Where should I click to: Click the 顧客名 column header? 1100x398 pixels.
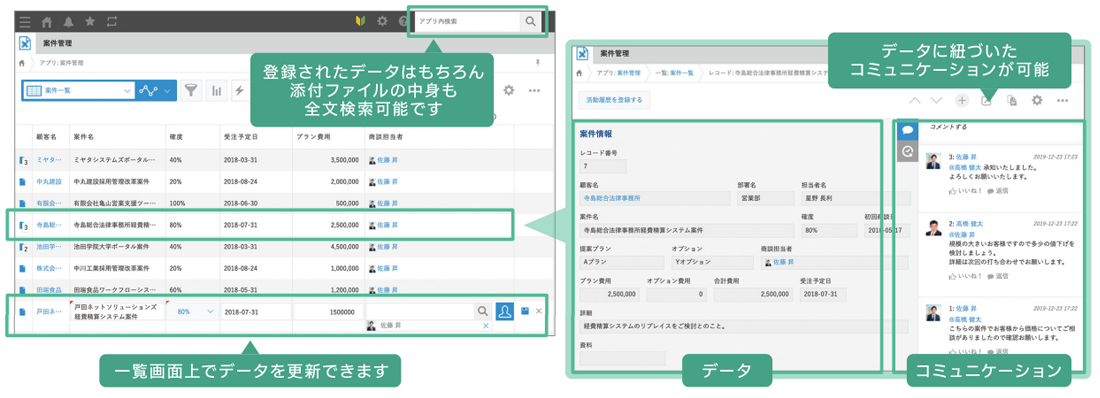(x=46, y=136)
